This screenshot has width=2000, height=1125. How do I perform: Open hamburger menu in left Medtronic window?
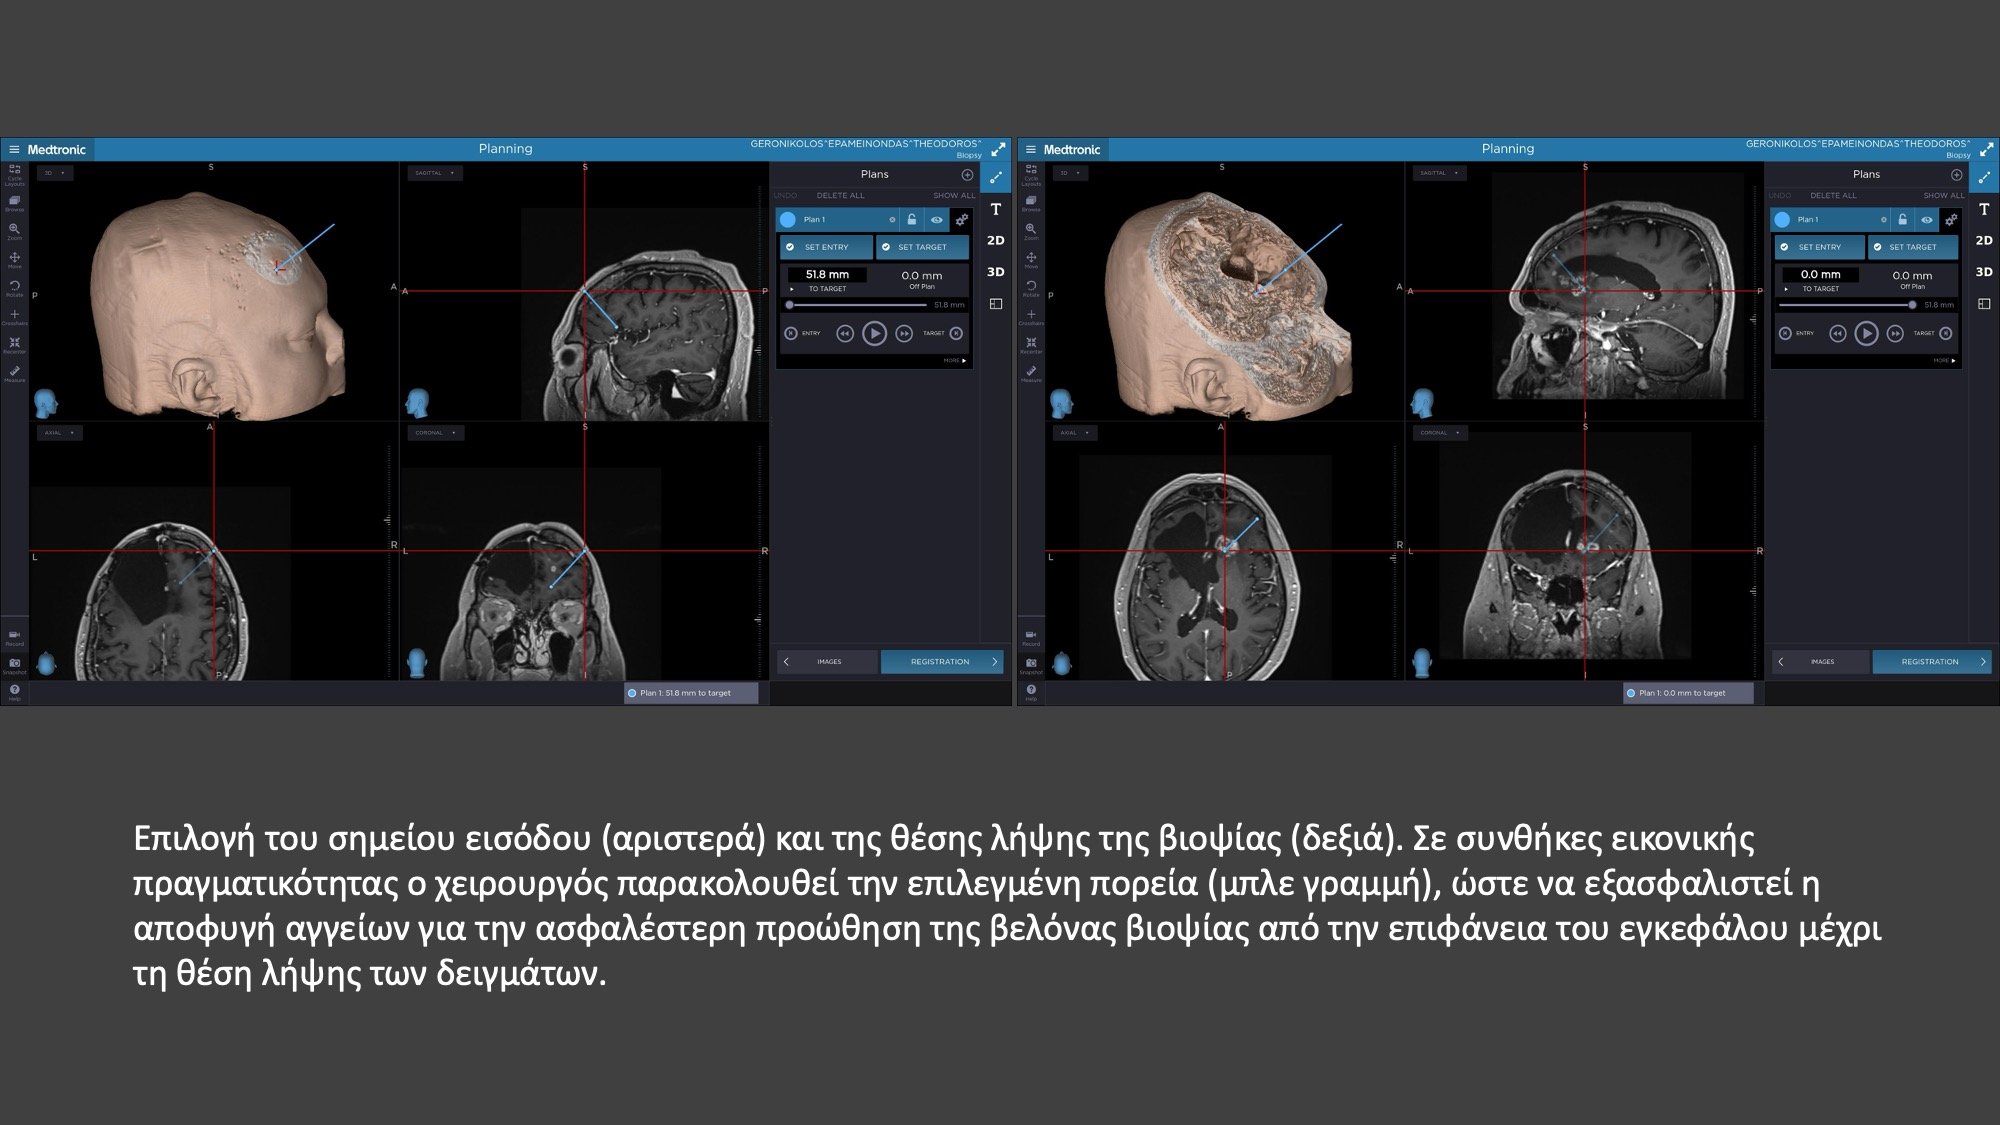(x=14, y=150)
